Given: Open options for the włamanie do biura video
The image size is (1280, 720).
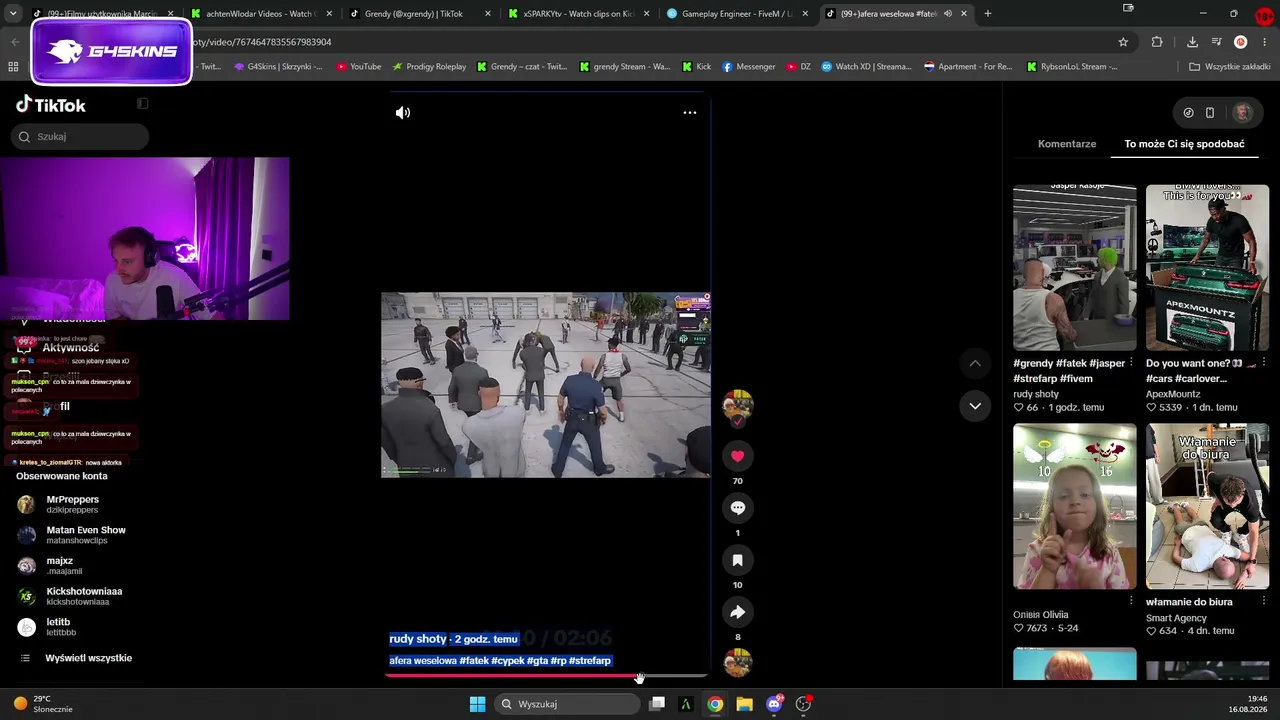Looking at the screenshot, I should [x=1264, y=602].
